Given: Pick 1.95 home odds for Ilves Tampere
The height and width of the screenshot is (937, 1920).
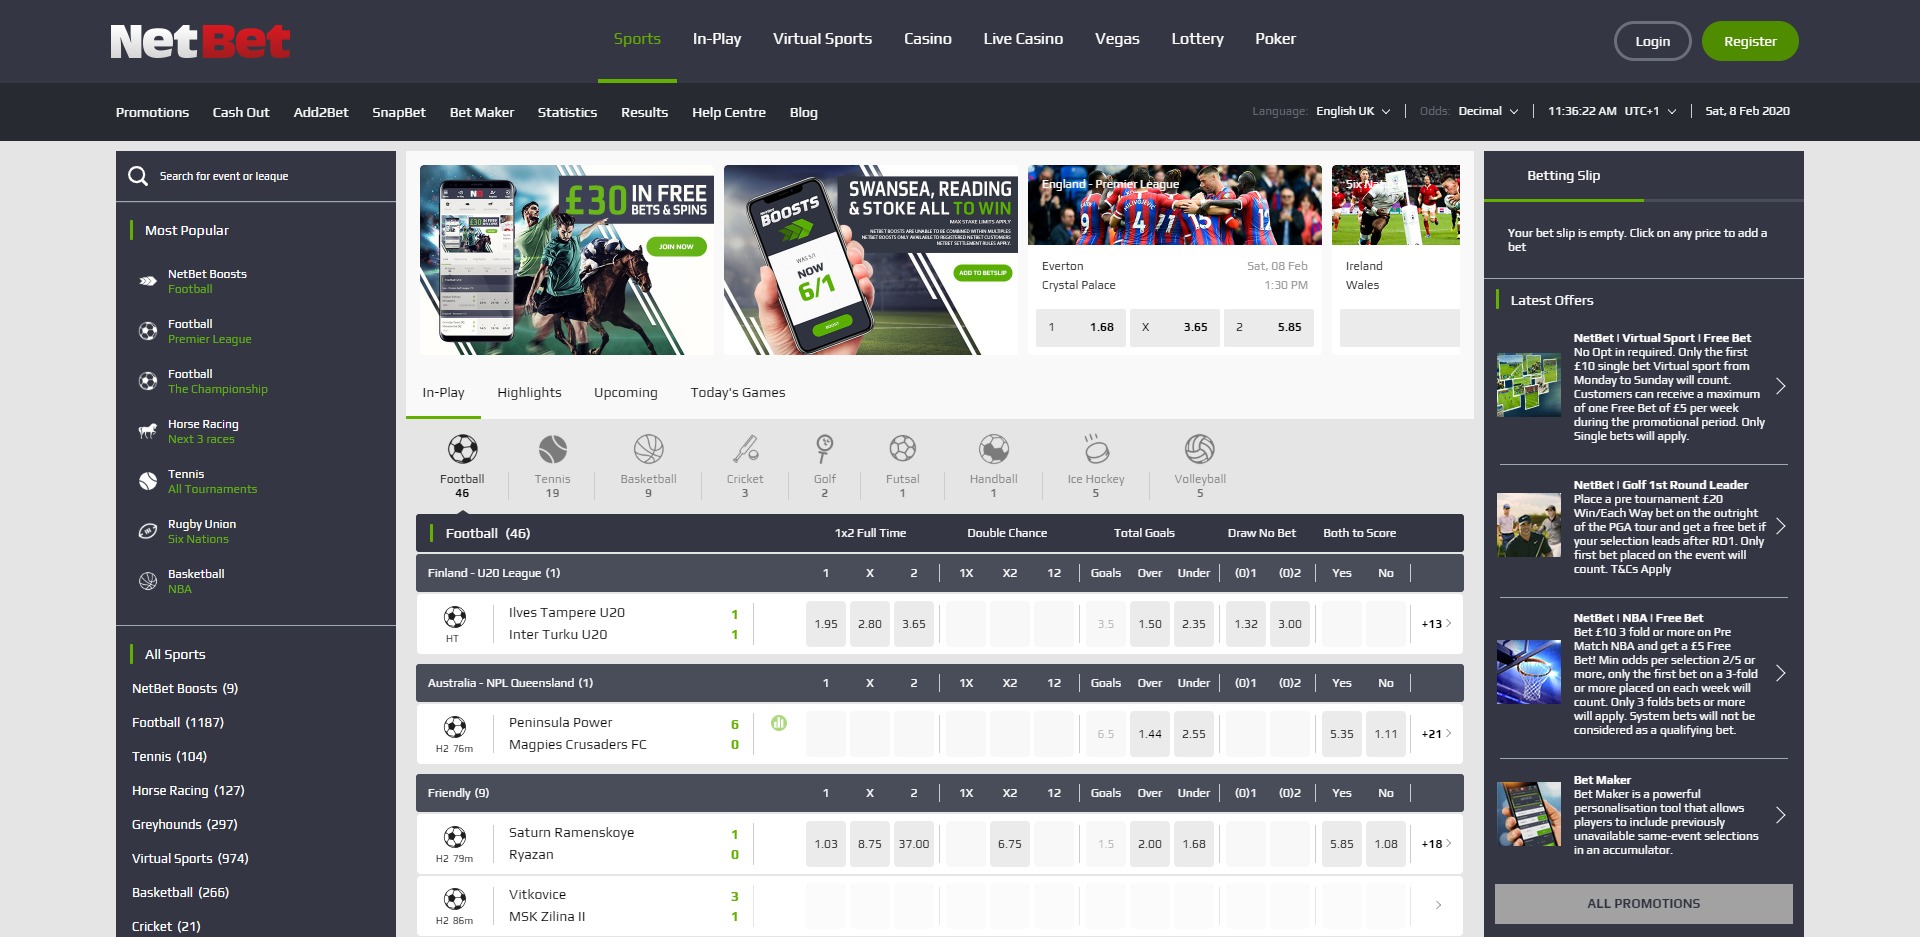Looking at the screenshot, I should 826,623.
